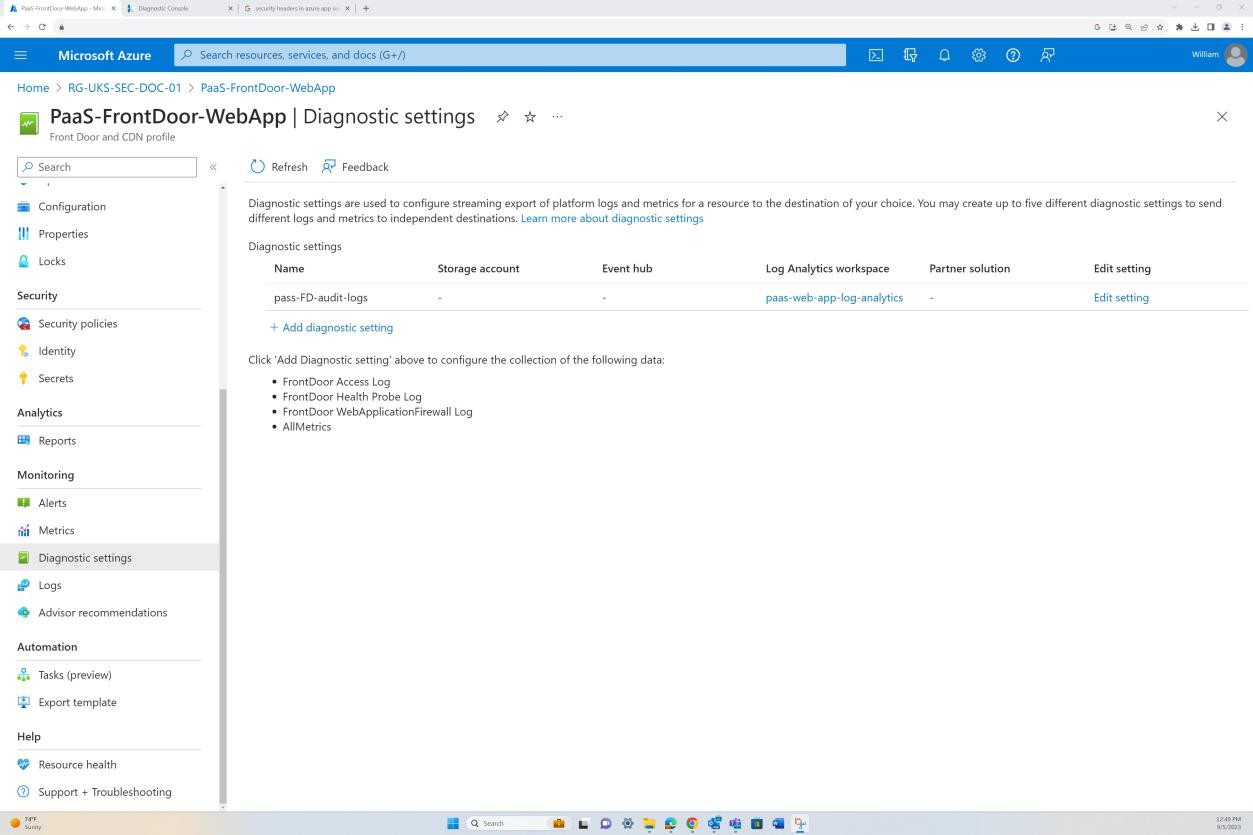Open the Azure portal settings gear
The image size is (1253, 835).
978,55
